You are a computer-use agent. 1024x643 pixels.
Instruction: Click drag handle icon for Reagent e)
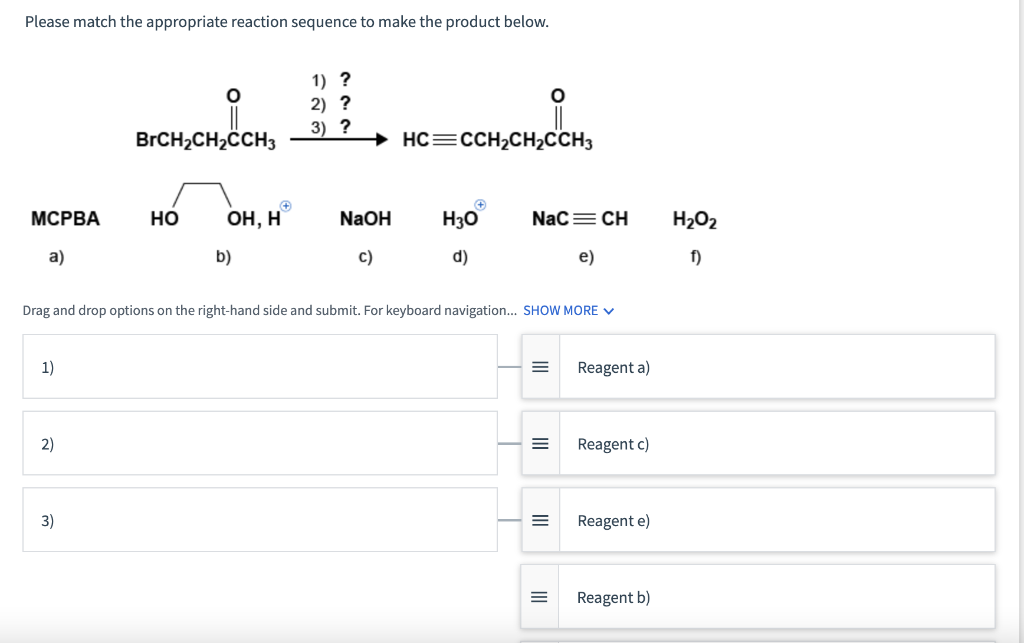tap(540, 521)
